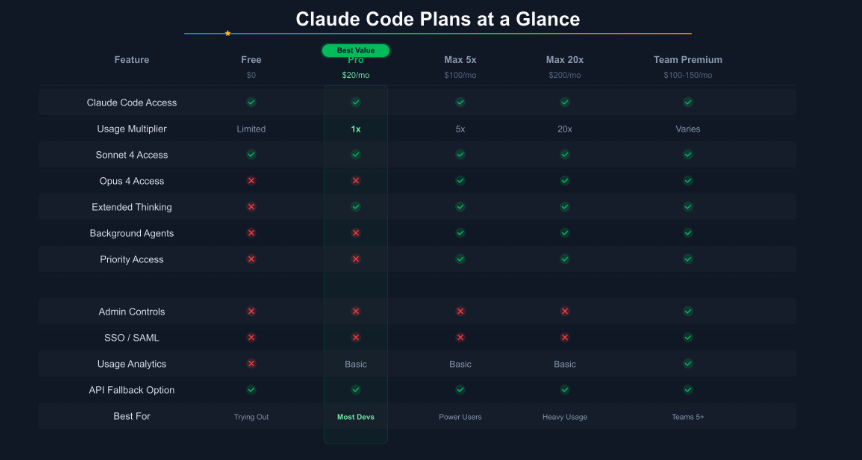The height and width of the screenshot is (460, 862).
Task: Click the Best Value badge
Action: pos(356,50)
